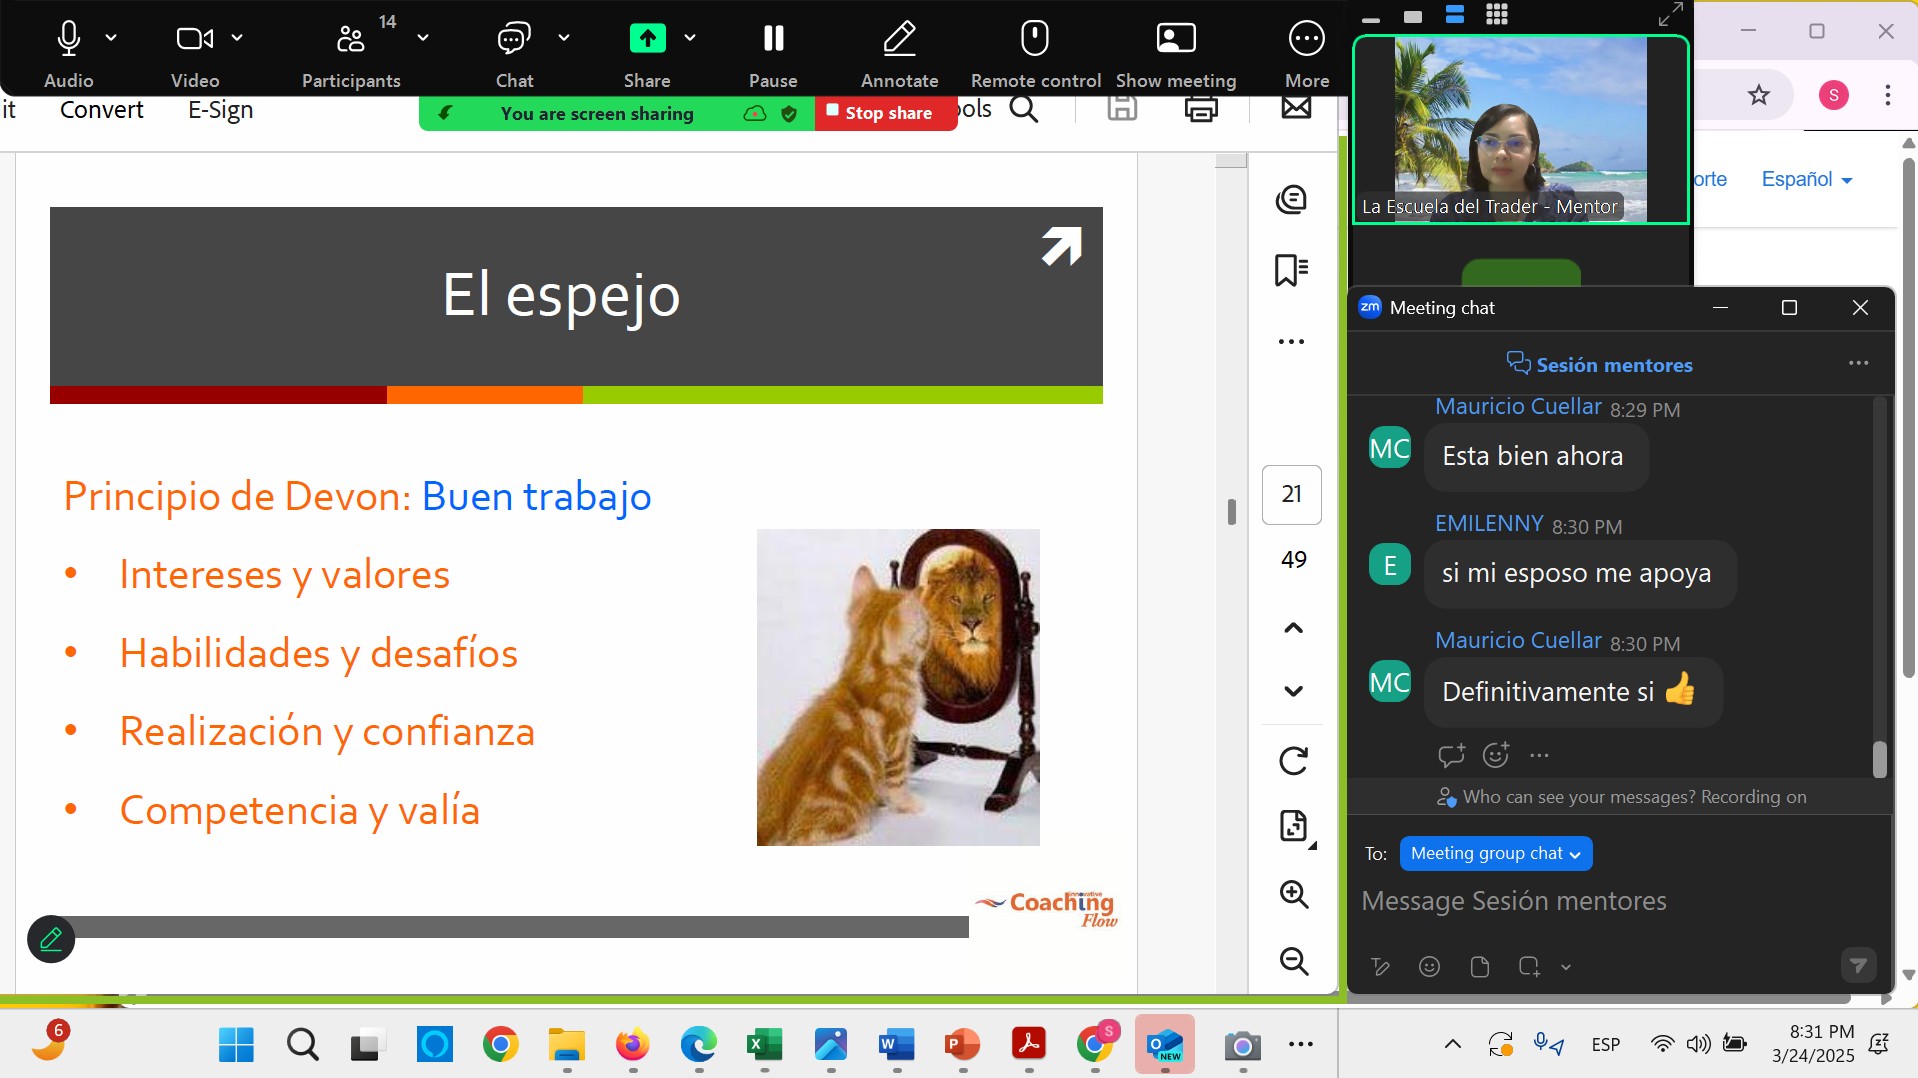Open the E-Sign menu
The height and width of the screenshot is (1078, 1918).
[x=220, y=110]
